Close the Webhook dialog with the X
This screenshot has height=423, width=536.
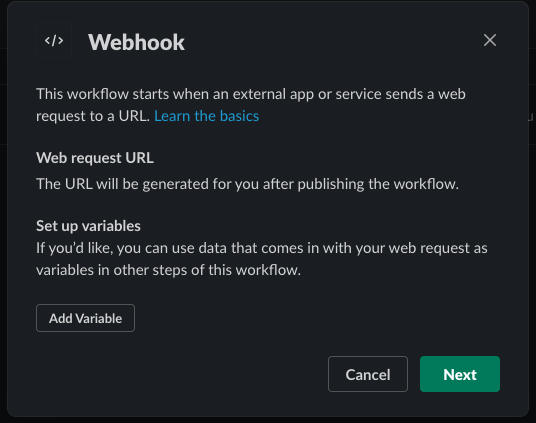pos(490,40)
